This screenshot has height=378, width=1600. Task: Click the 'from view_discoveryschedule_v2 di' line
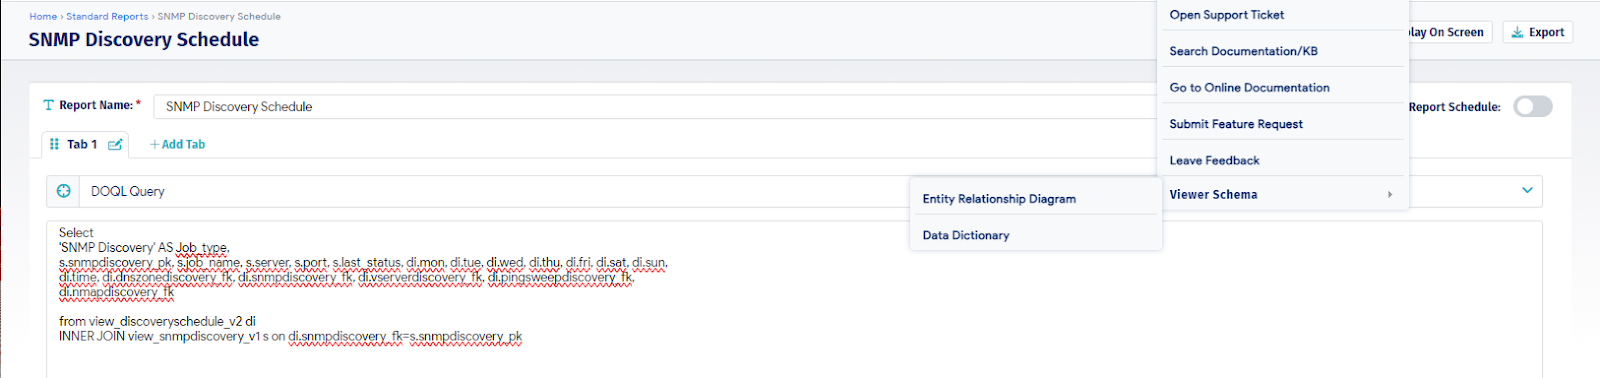tap(157, 322)
